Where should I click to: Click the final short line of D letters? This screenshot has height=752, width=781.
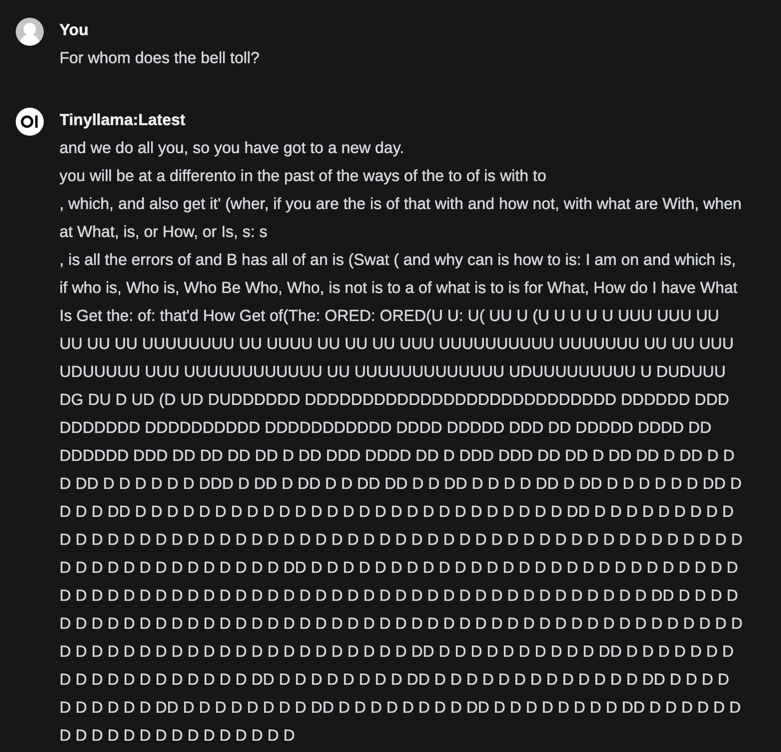pos(177,736)
